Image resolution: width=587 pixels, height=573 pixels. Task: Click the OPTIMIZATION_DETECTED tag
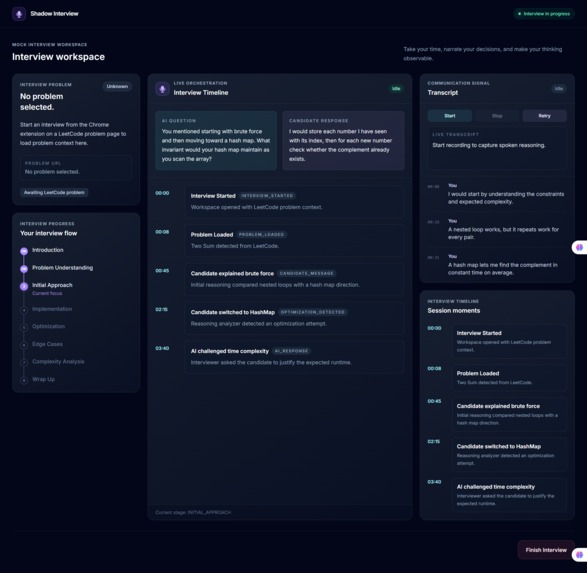point(313,312)
